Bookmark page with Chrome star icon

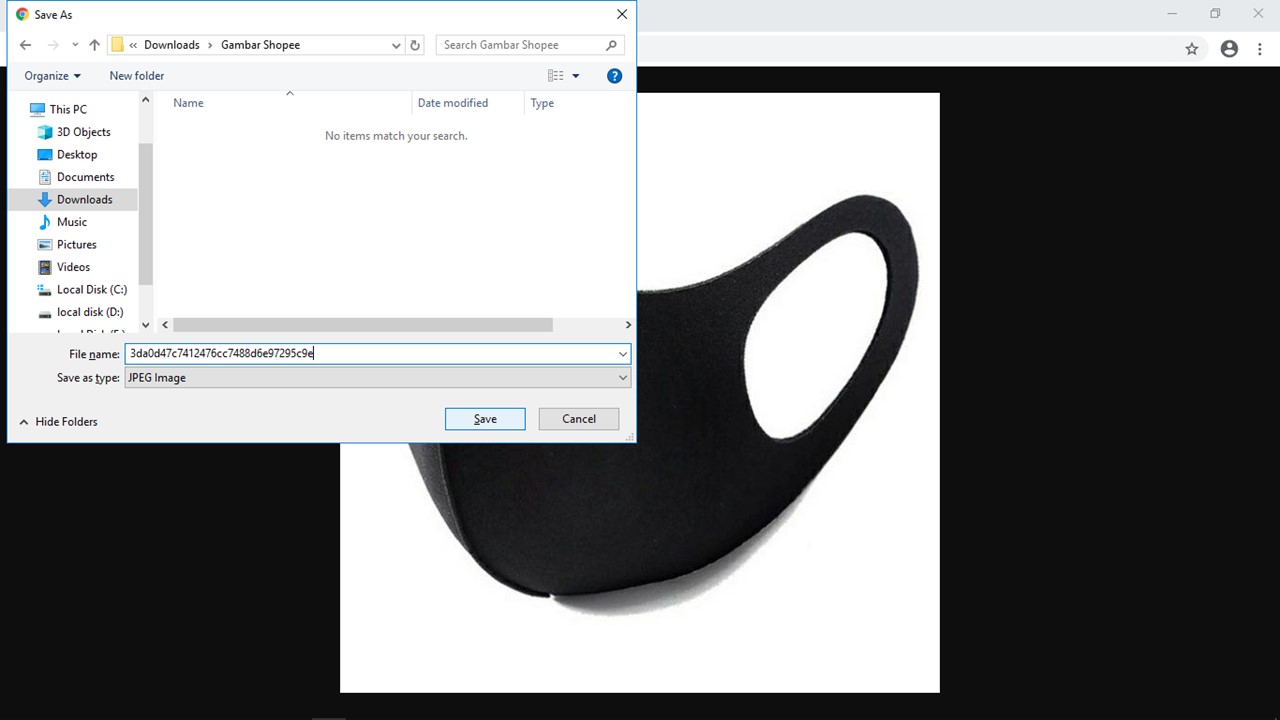tap(1192, 49)
